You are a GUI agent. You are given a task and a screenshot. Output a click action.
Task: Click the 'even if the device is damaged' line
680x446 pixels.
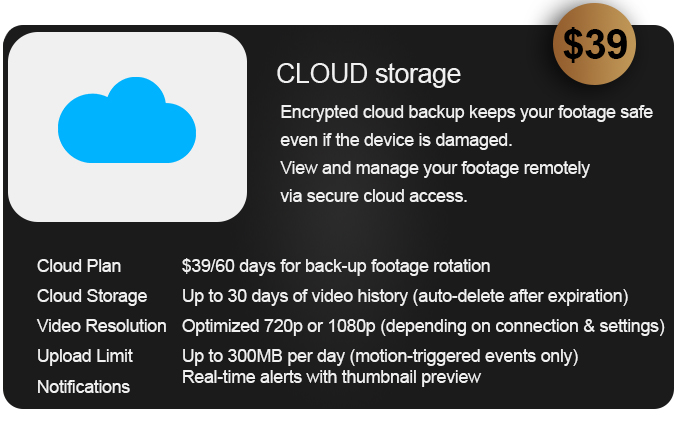pyautogui.click(x=410, y=140)
